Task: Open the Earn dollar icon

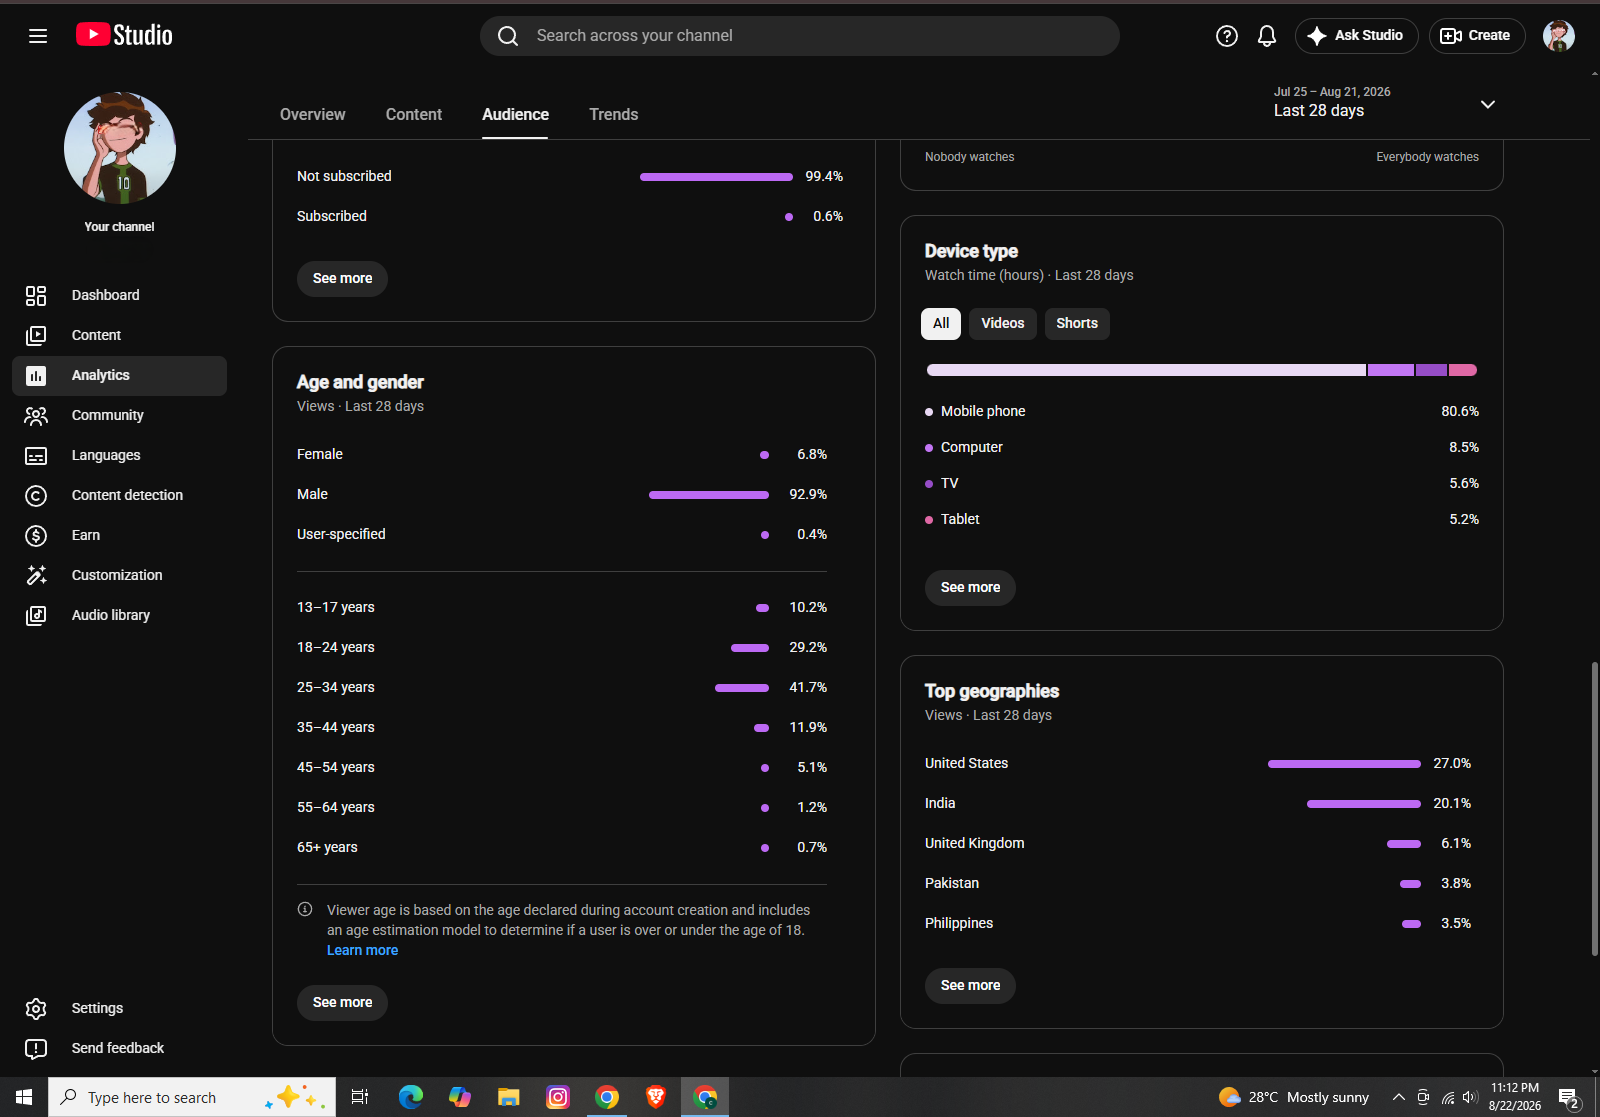Action: (x=36, y=535)
